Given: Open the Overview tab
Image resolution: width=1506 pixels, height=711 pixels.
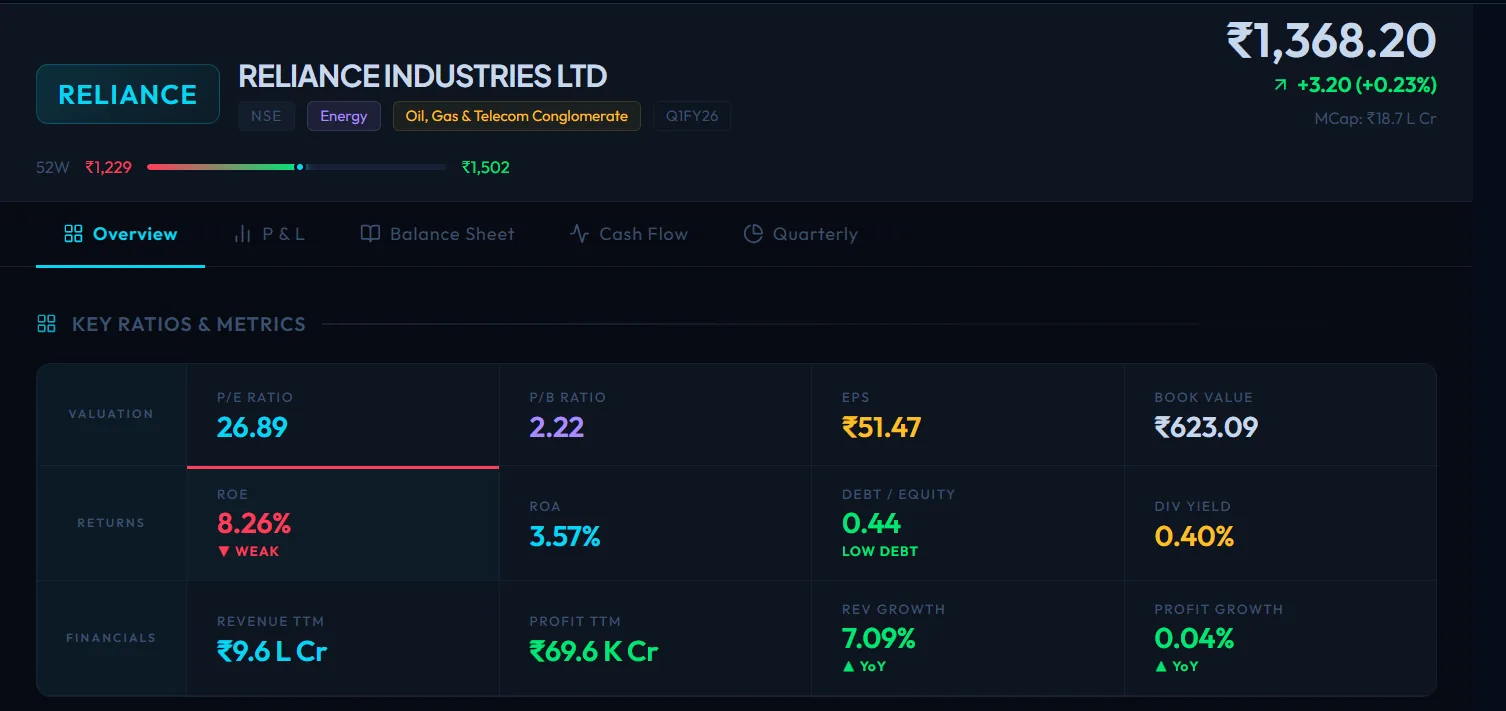Looking at the screenshot, I should (x=120, y=234).
